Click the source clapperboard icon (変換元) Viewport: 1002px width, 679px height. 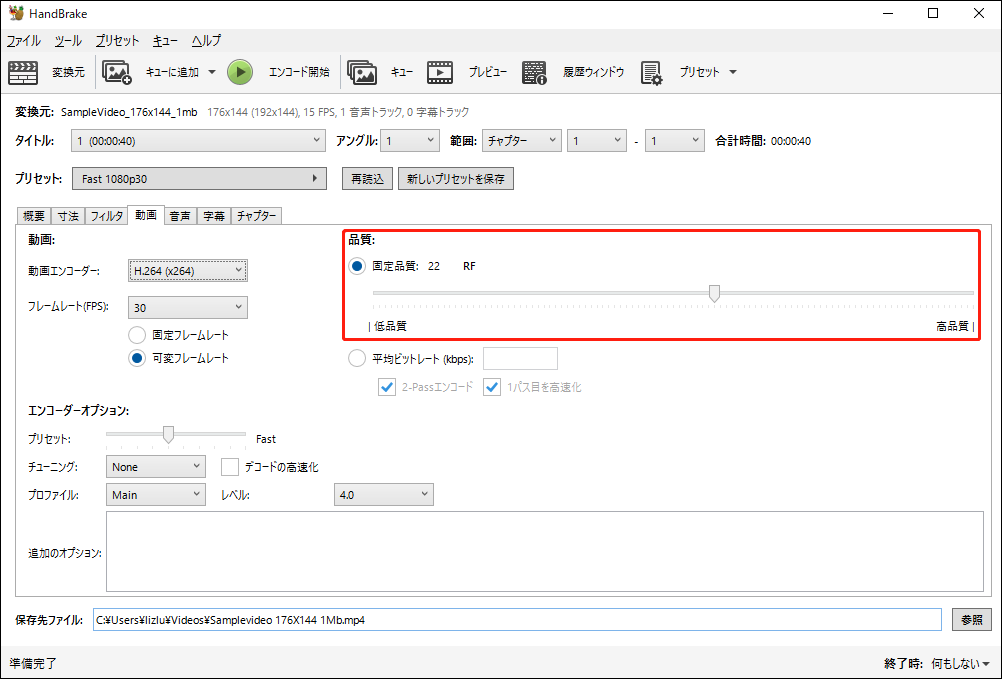pyautogui.click(x=23, y=72)
